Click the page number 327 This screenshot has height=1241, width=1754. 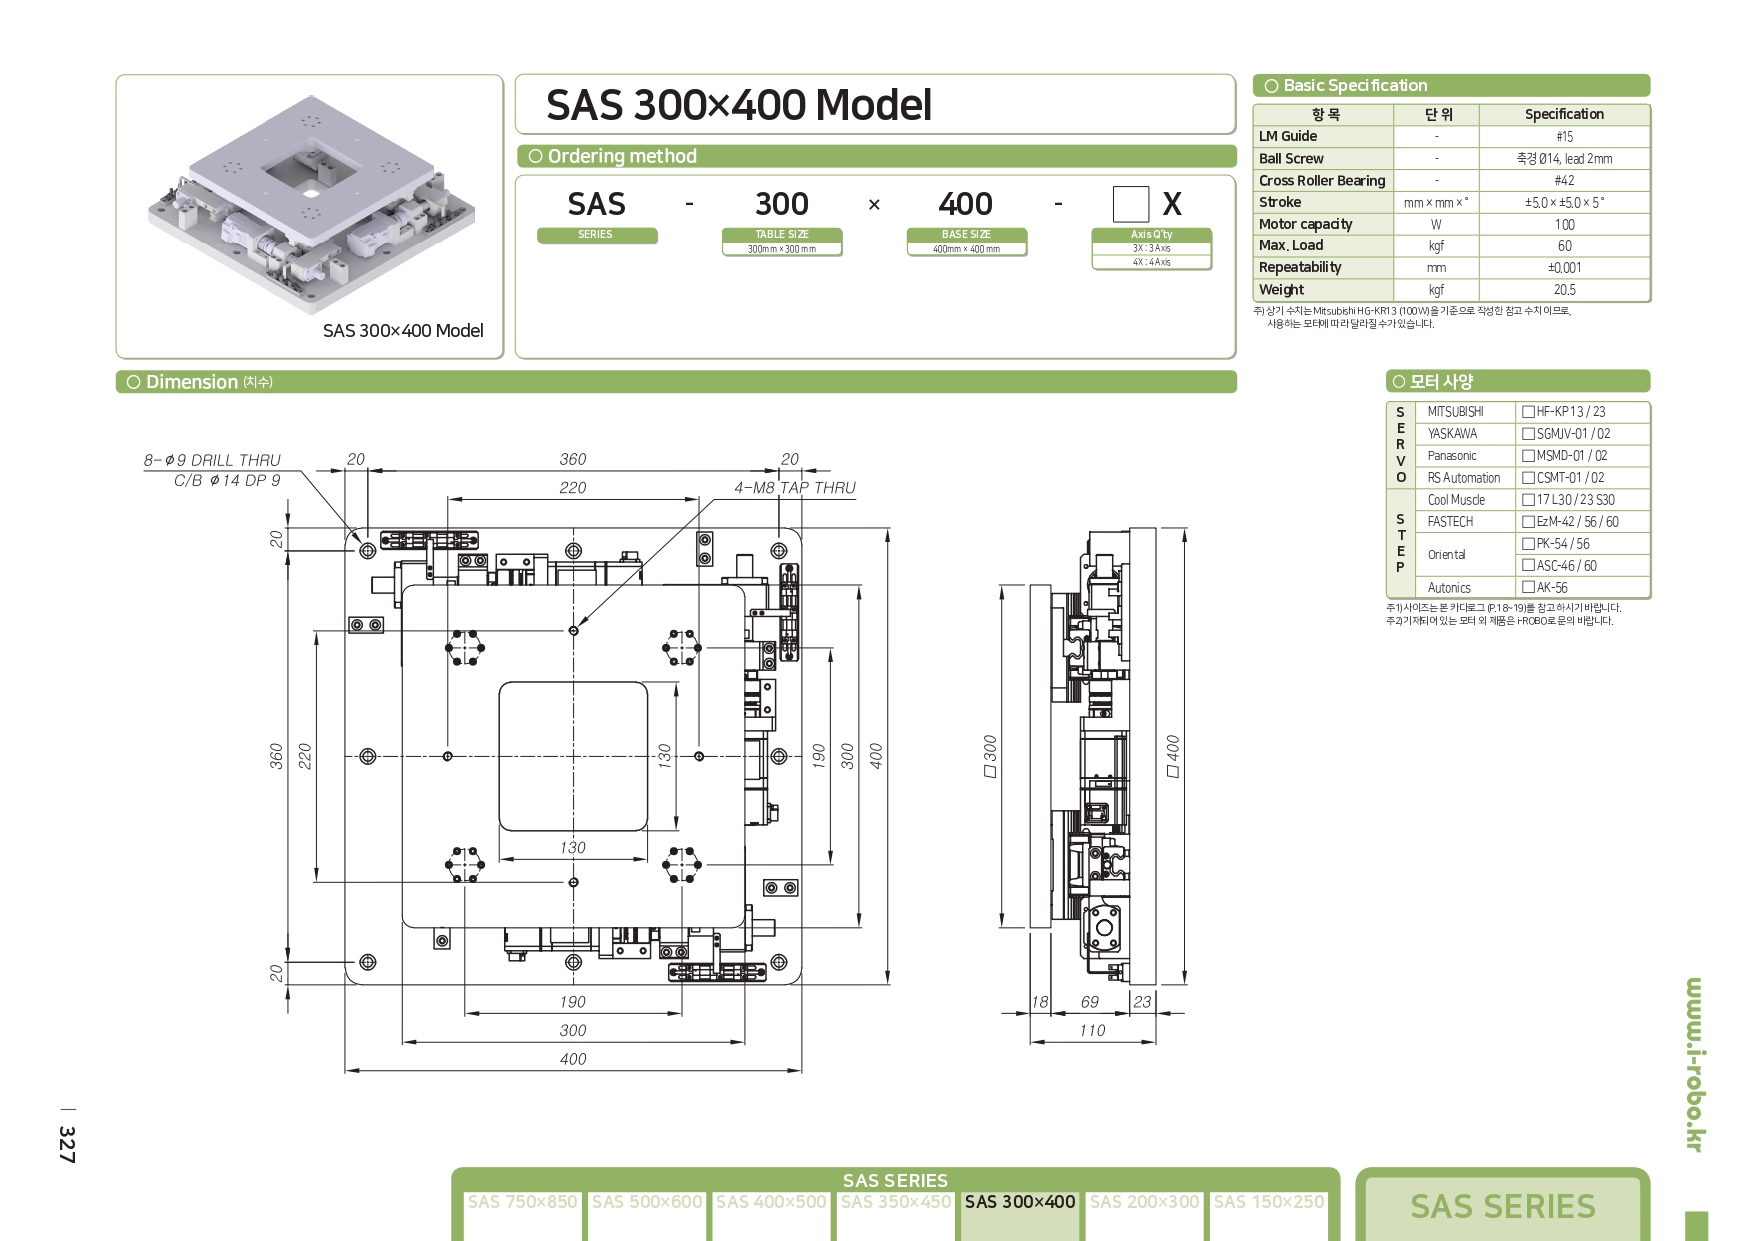(x=67, y=1144)
